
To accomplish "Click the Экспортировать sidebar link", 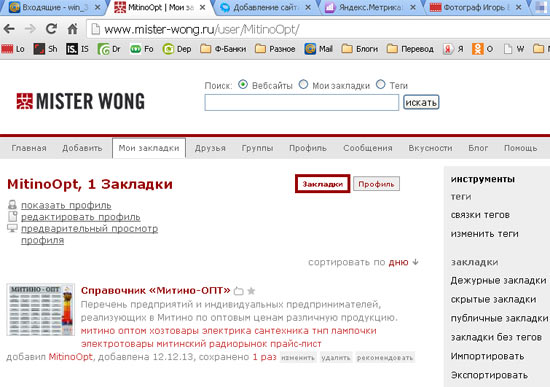I will 489,375.
